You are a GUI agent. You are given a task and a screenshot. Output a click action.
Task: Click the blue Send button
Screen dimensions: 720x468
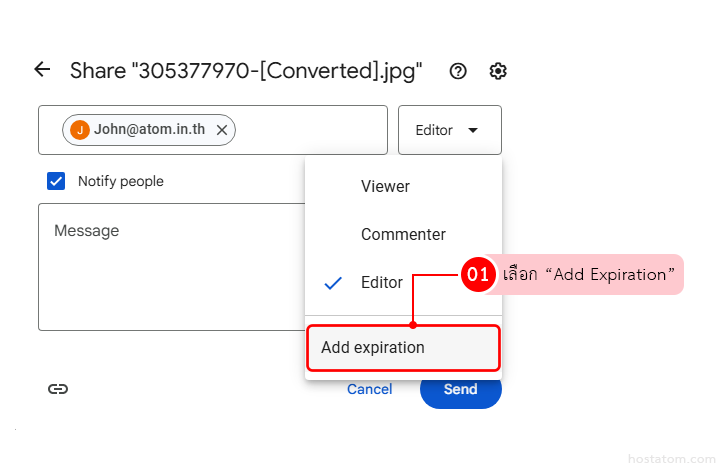461,390
